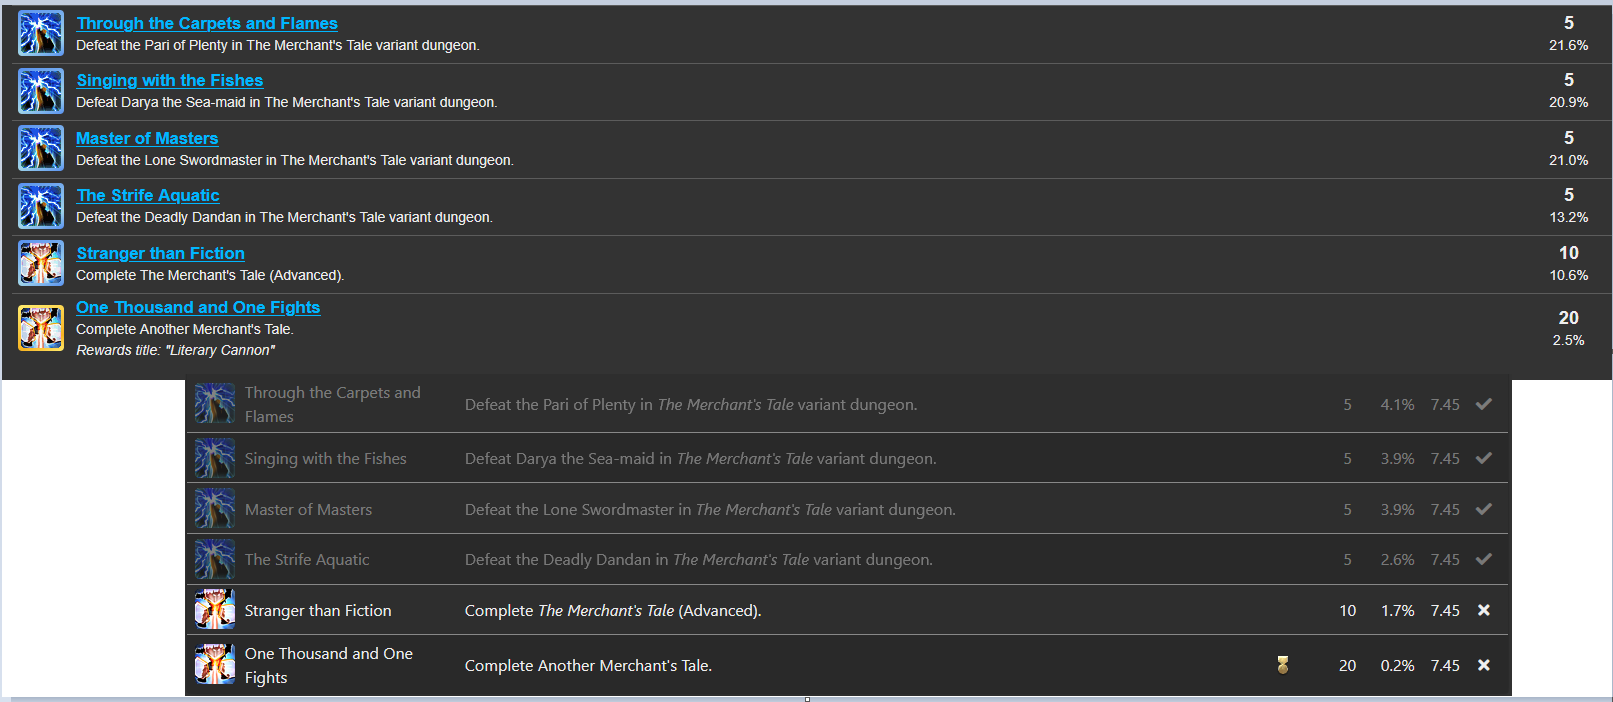Open 'The Strife Aquatic' achievement link
This screenshot has width=1613, height=702.
pos(148,195)
